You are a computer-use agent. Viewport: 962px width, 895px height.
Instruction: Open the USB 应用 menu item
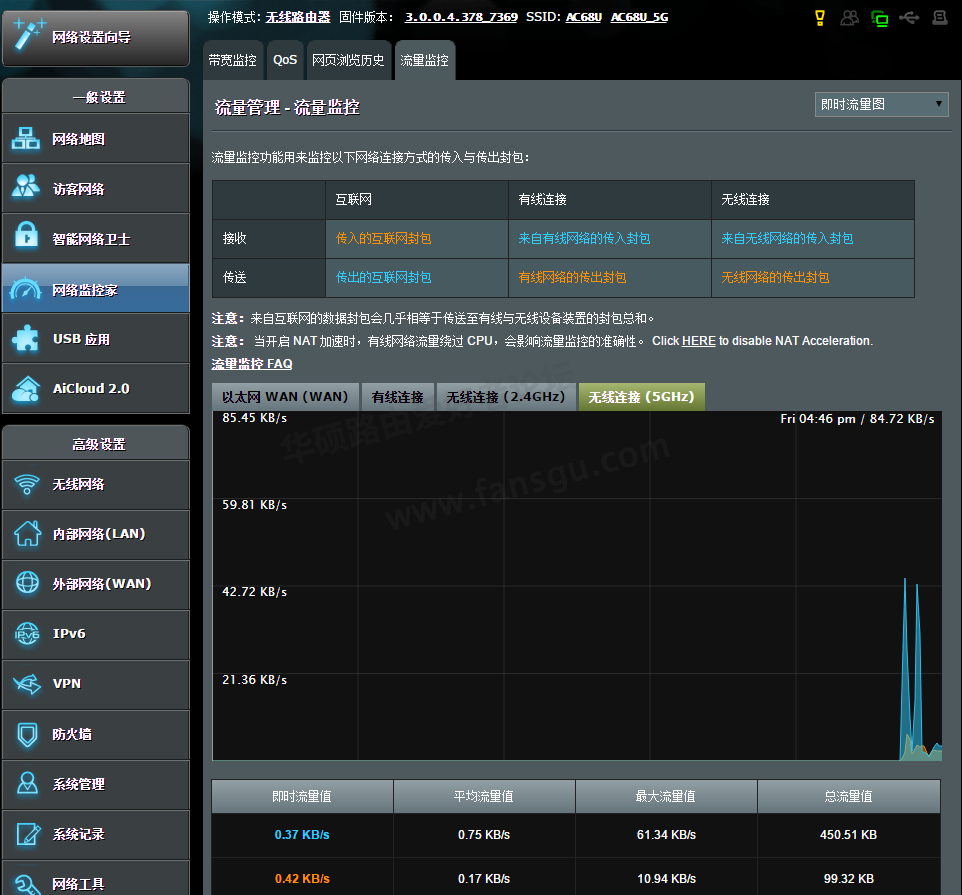(96, 339)
